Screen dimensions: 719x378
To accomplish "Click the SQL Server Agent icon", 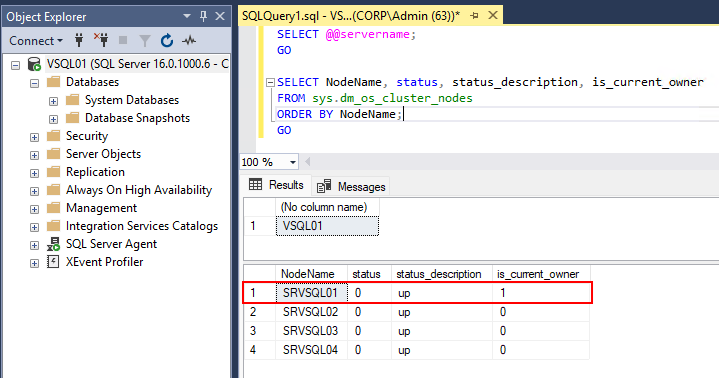I will (53, 244).
